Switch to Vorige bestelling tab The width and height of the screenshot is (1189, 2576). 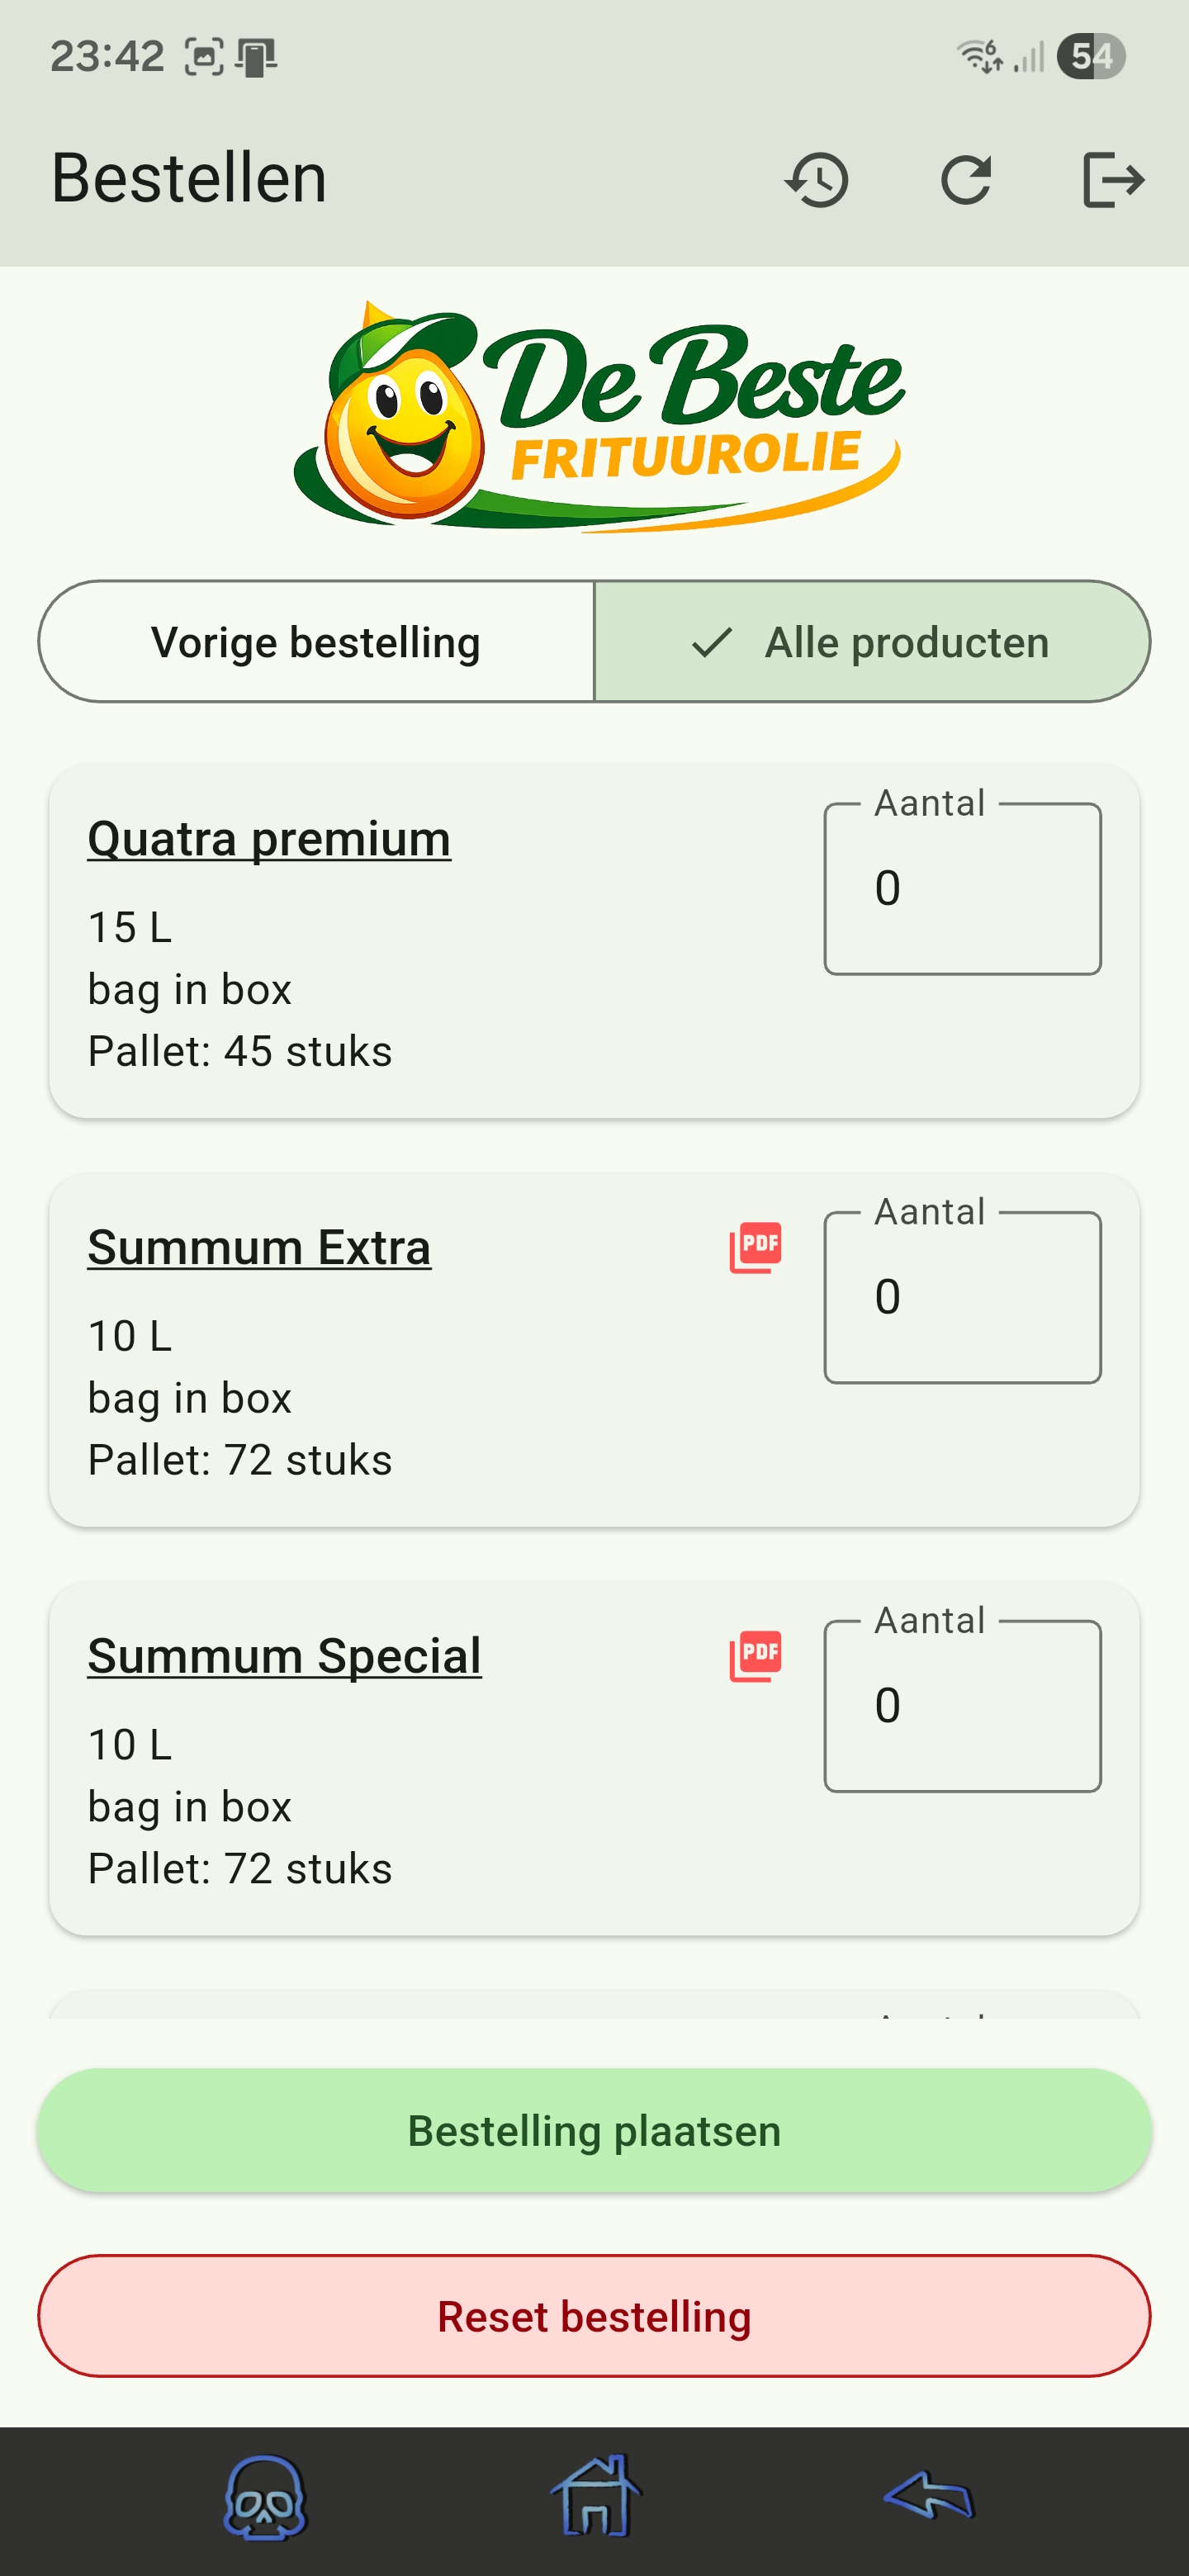[316, 642]
